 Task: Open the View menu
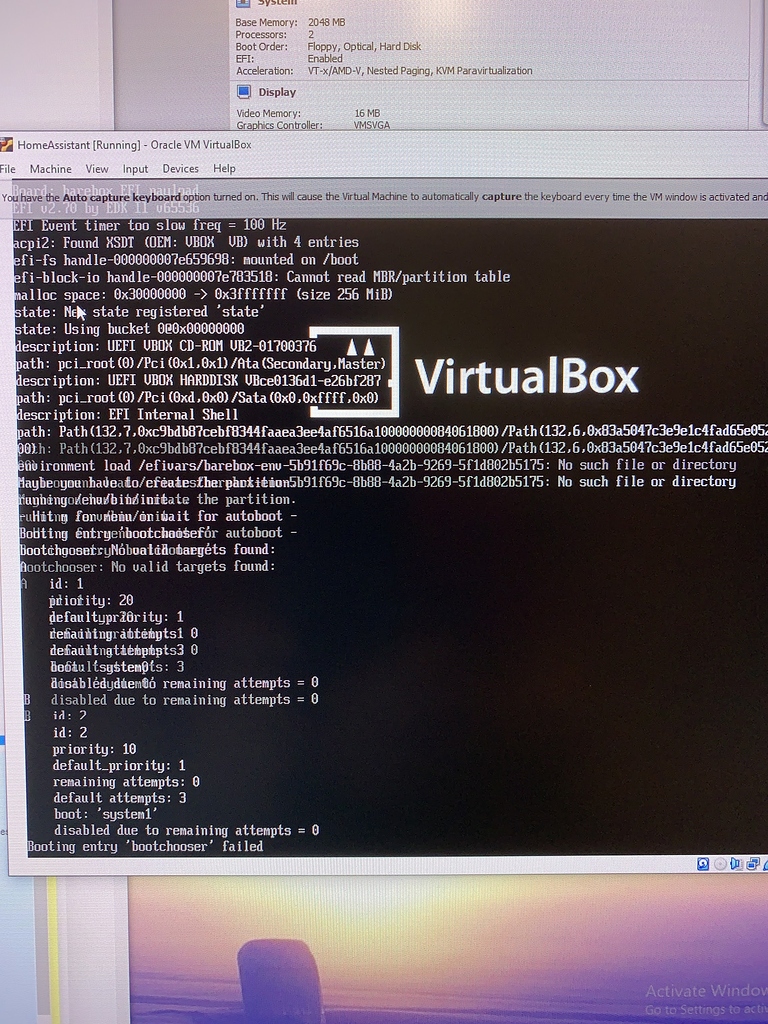[x=97, y=169]
